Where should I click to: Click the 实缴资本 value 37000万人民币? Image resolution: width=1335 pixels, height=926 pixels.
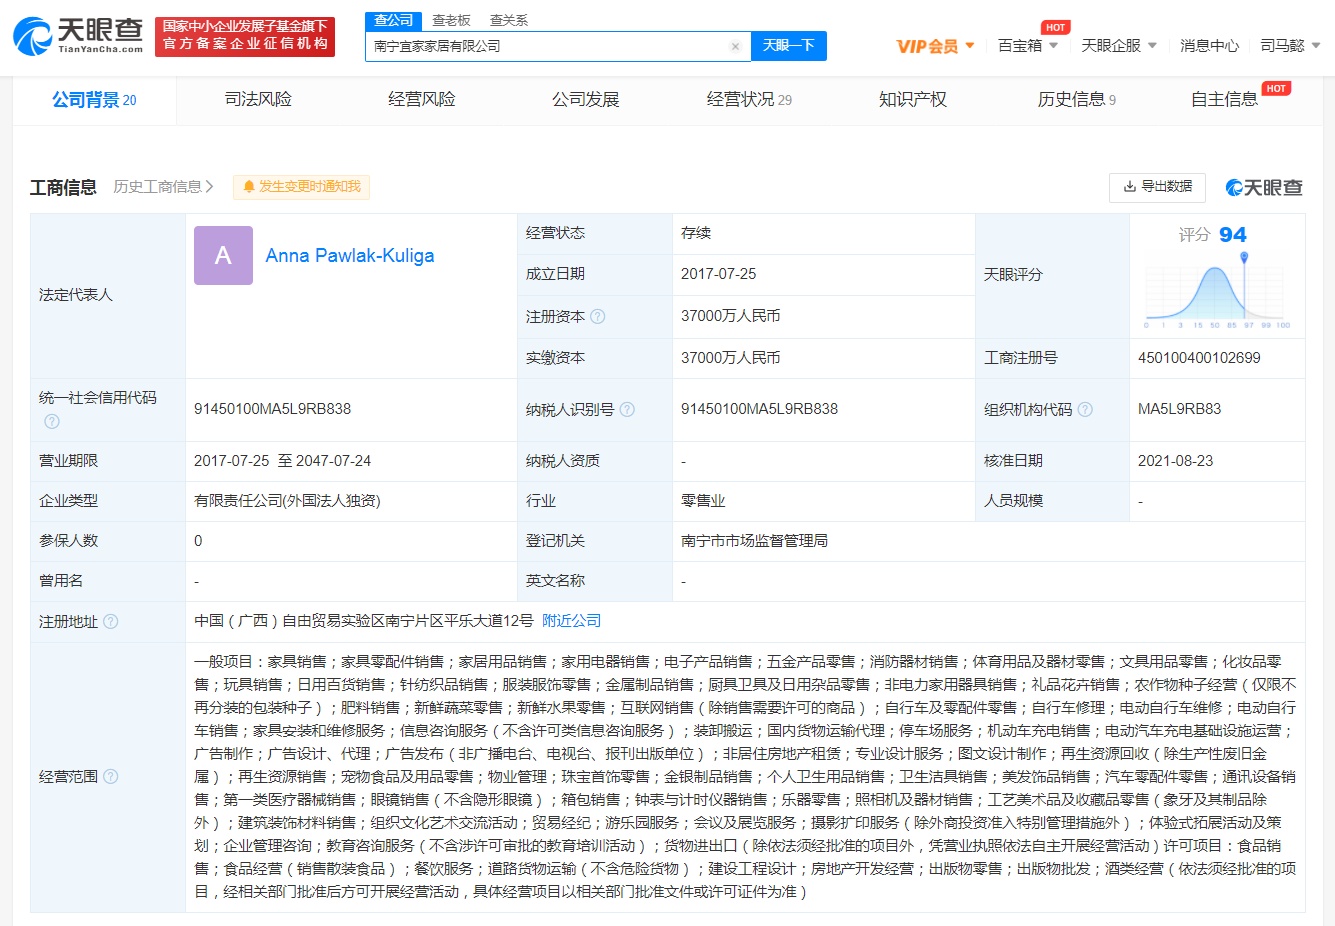tap(730, 358)
